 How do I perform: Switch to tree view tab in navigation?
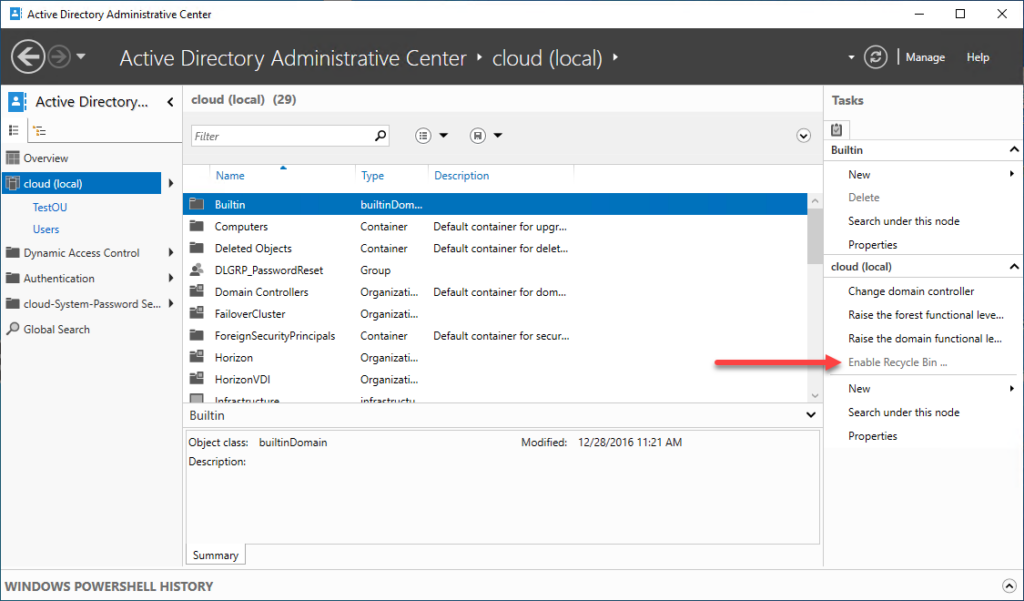[x=40, y=131]
